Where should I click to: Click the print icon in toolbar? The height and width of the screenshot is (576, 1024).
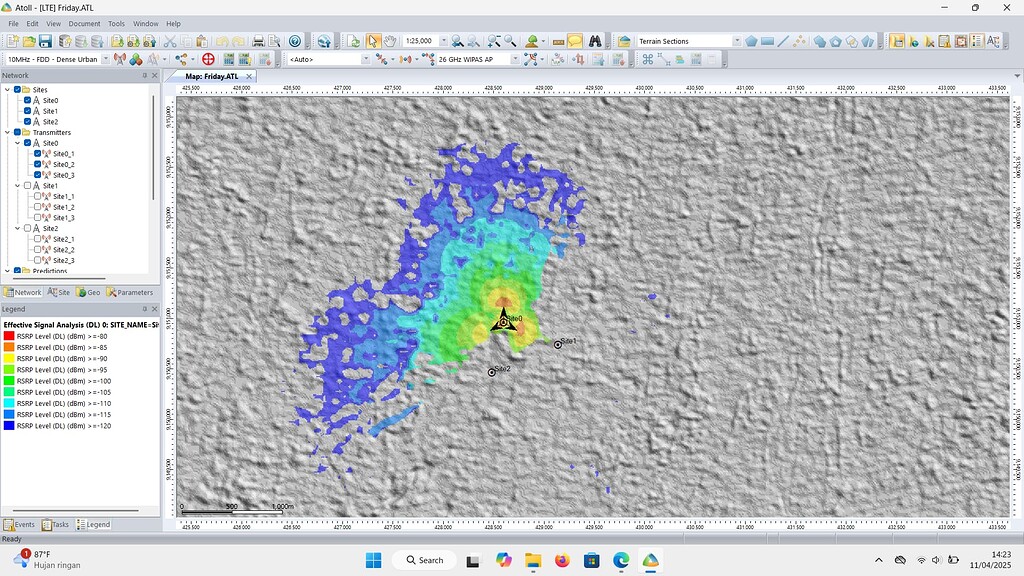pyautogui.click(x=259, y=41)
